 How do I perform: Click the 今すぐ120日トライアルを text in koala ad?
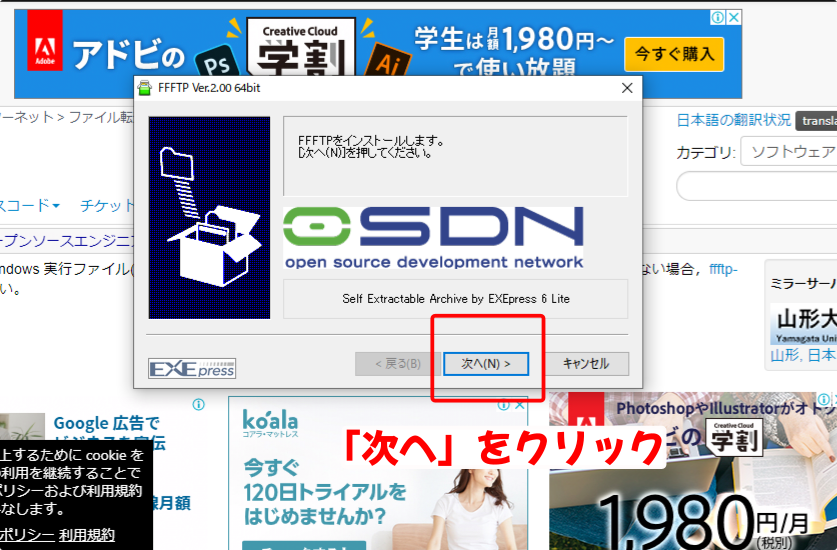coord(325,480)
